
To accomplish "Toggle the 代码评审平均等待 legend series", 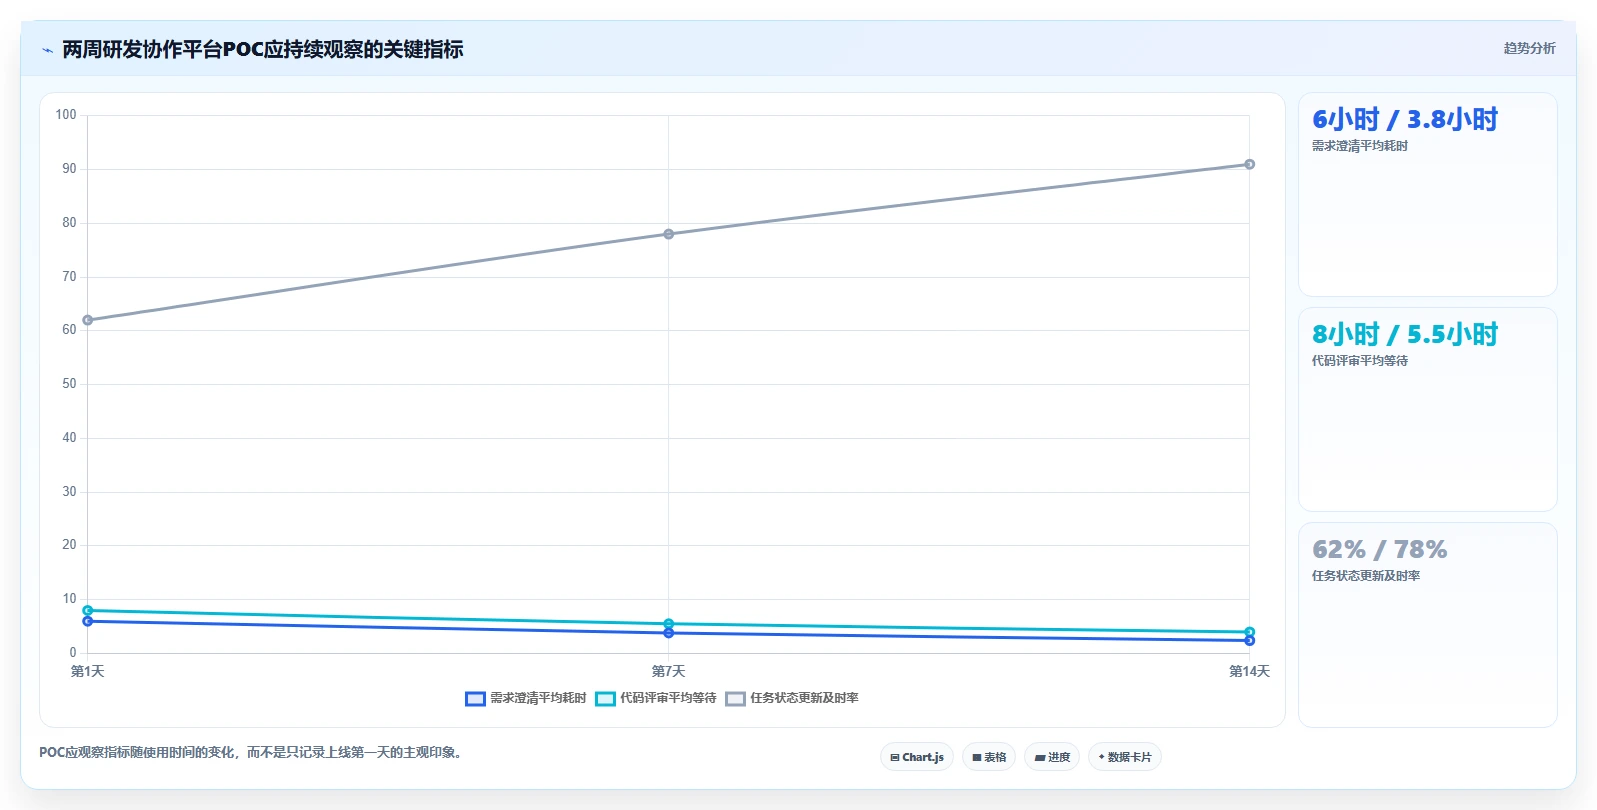I will click(x=656, y=698).
